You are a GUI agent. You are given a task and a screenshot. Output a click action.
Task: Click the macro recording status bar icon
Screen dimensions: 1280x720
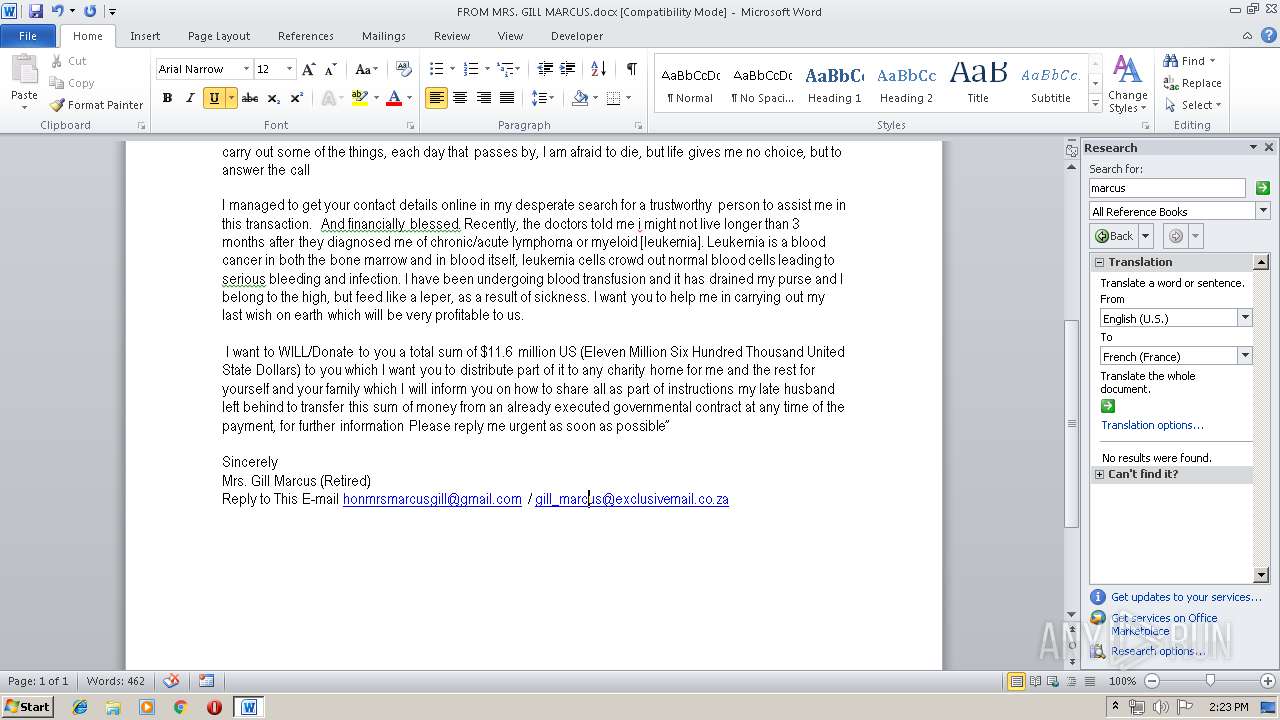pos(206,681)
